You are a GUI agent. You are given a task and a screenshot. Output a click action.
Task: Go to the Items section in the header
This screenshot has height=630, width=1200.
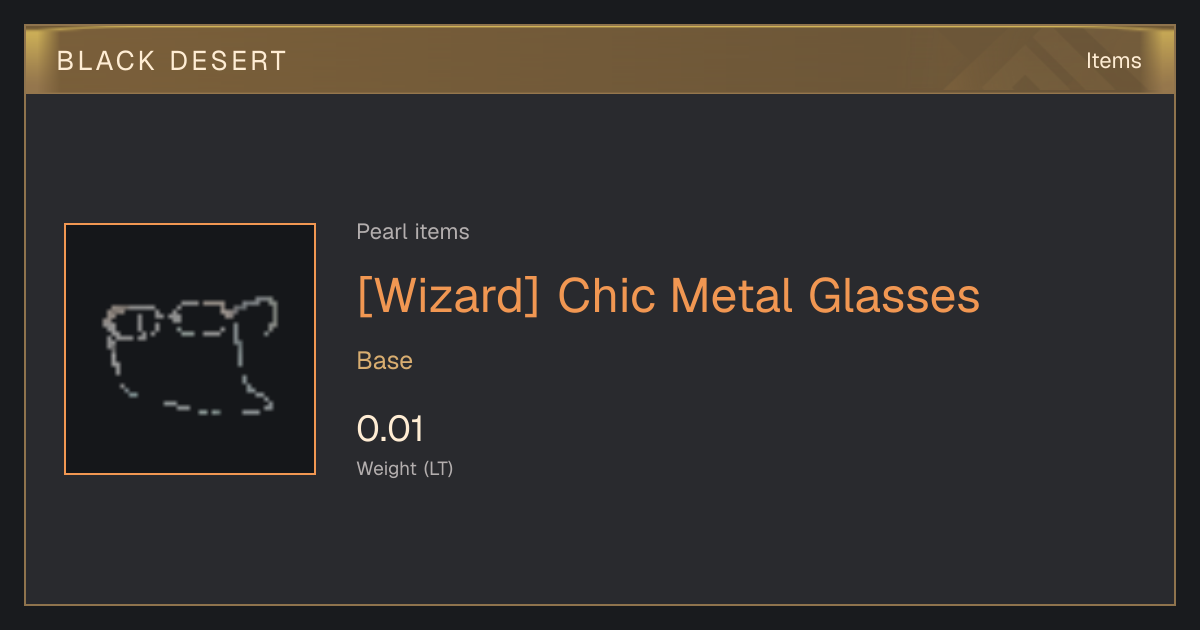click(1113, 61)
